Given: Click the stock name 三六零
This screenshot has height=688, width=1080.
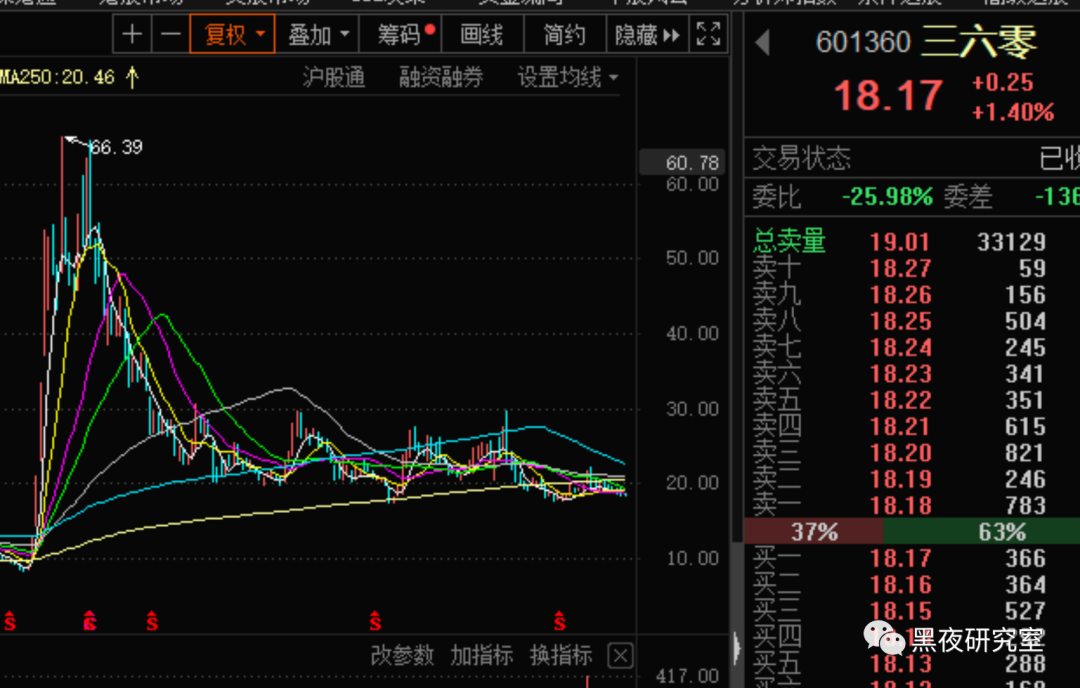Looking at the screenshot, I should [979, 41].
